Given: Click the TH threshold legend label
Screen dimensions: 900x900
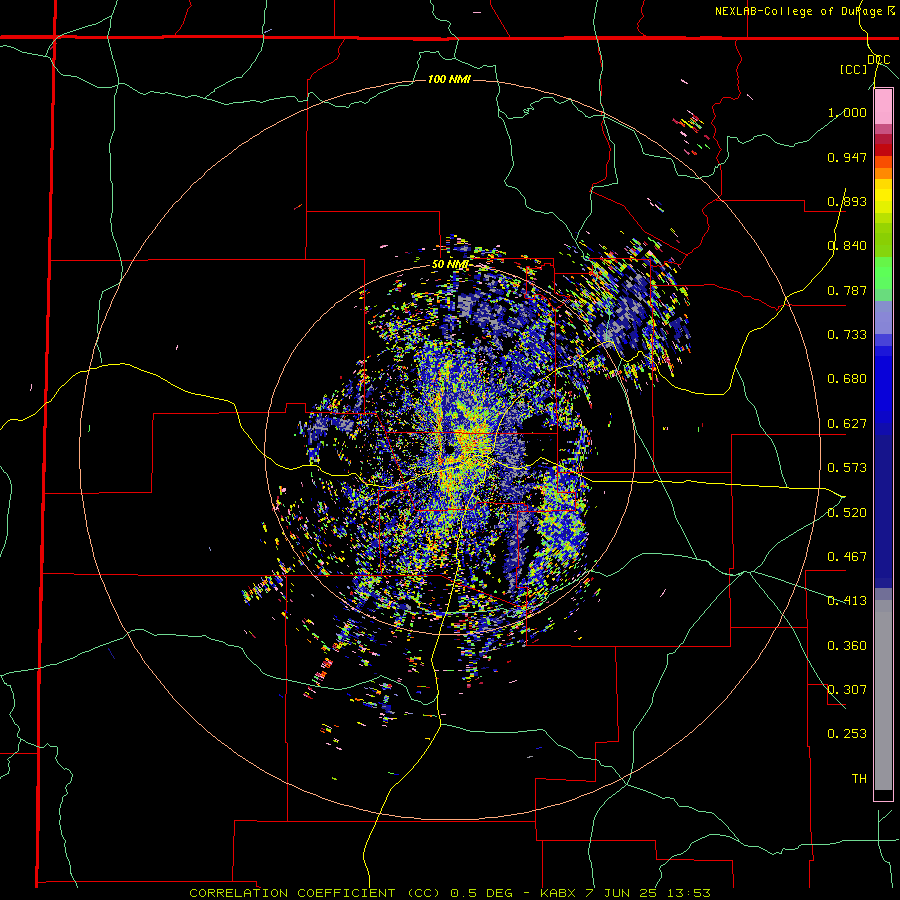Looking at the screenshot, I should pos(859,779).
